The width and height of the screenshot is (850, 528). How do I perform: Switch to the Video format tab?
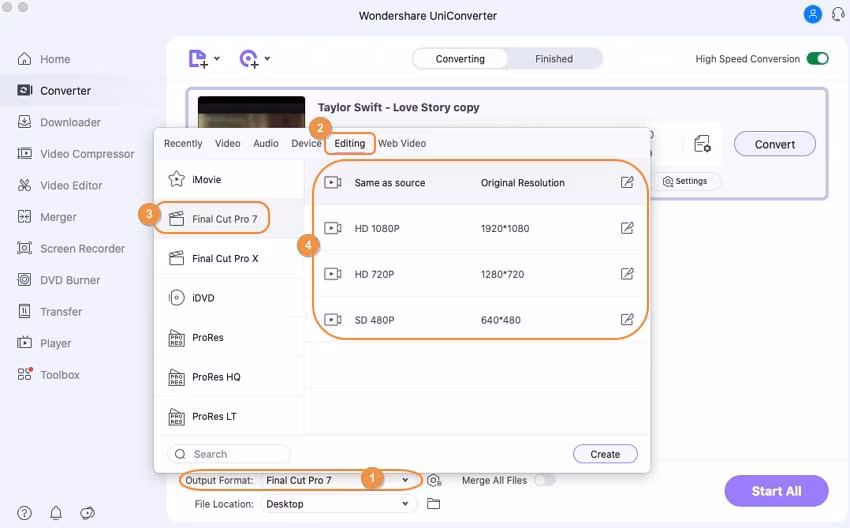pyautogui.click(x=228, y=143)
